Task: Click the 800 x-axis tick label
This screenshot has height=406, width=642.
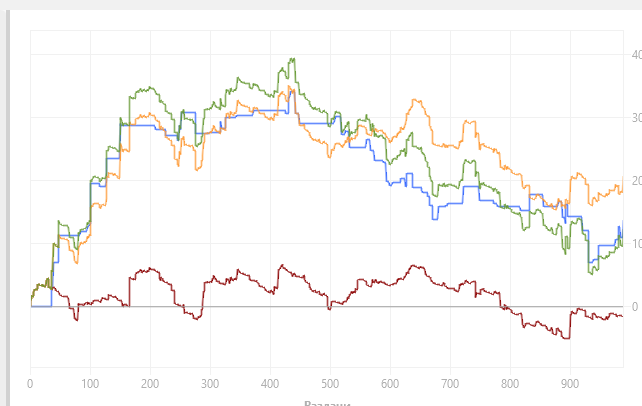Action: 510,383
